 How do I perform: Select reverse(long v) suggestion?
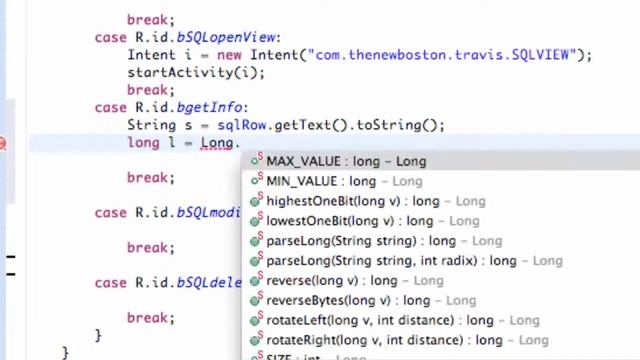[441, 280]
